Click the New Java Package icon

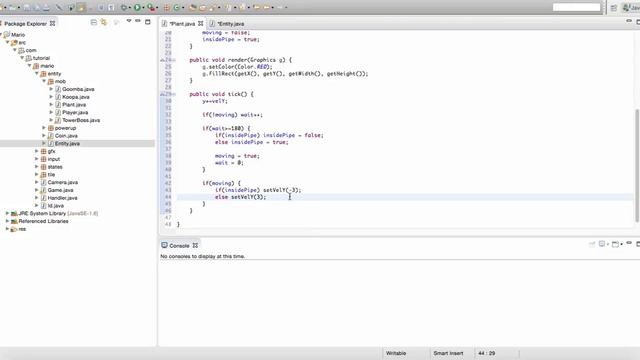click(167, 7)
